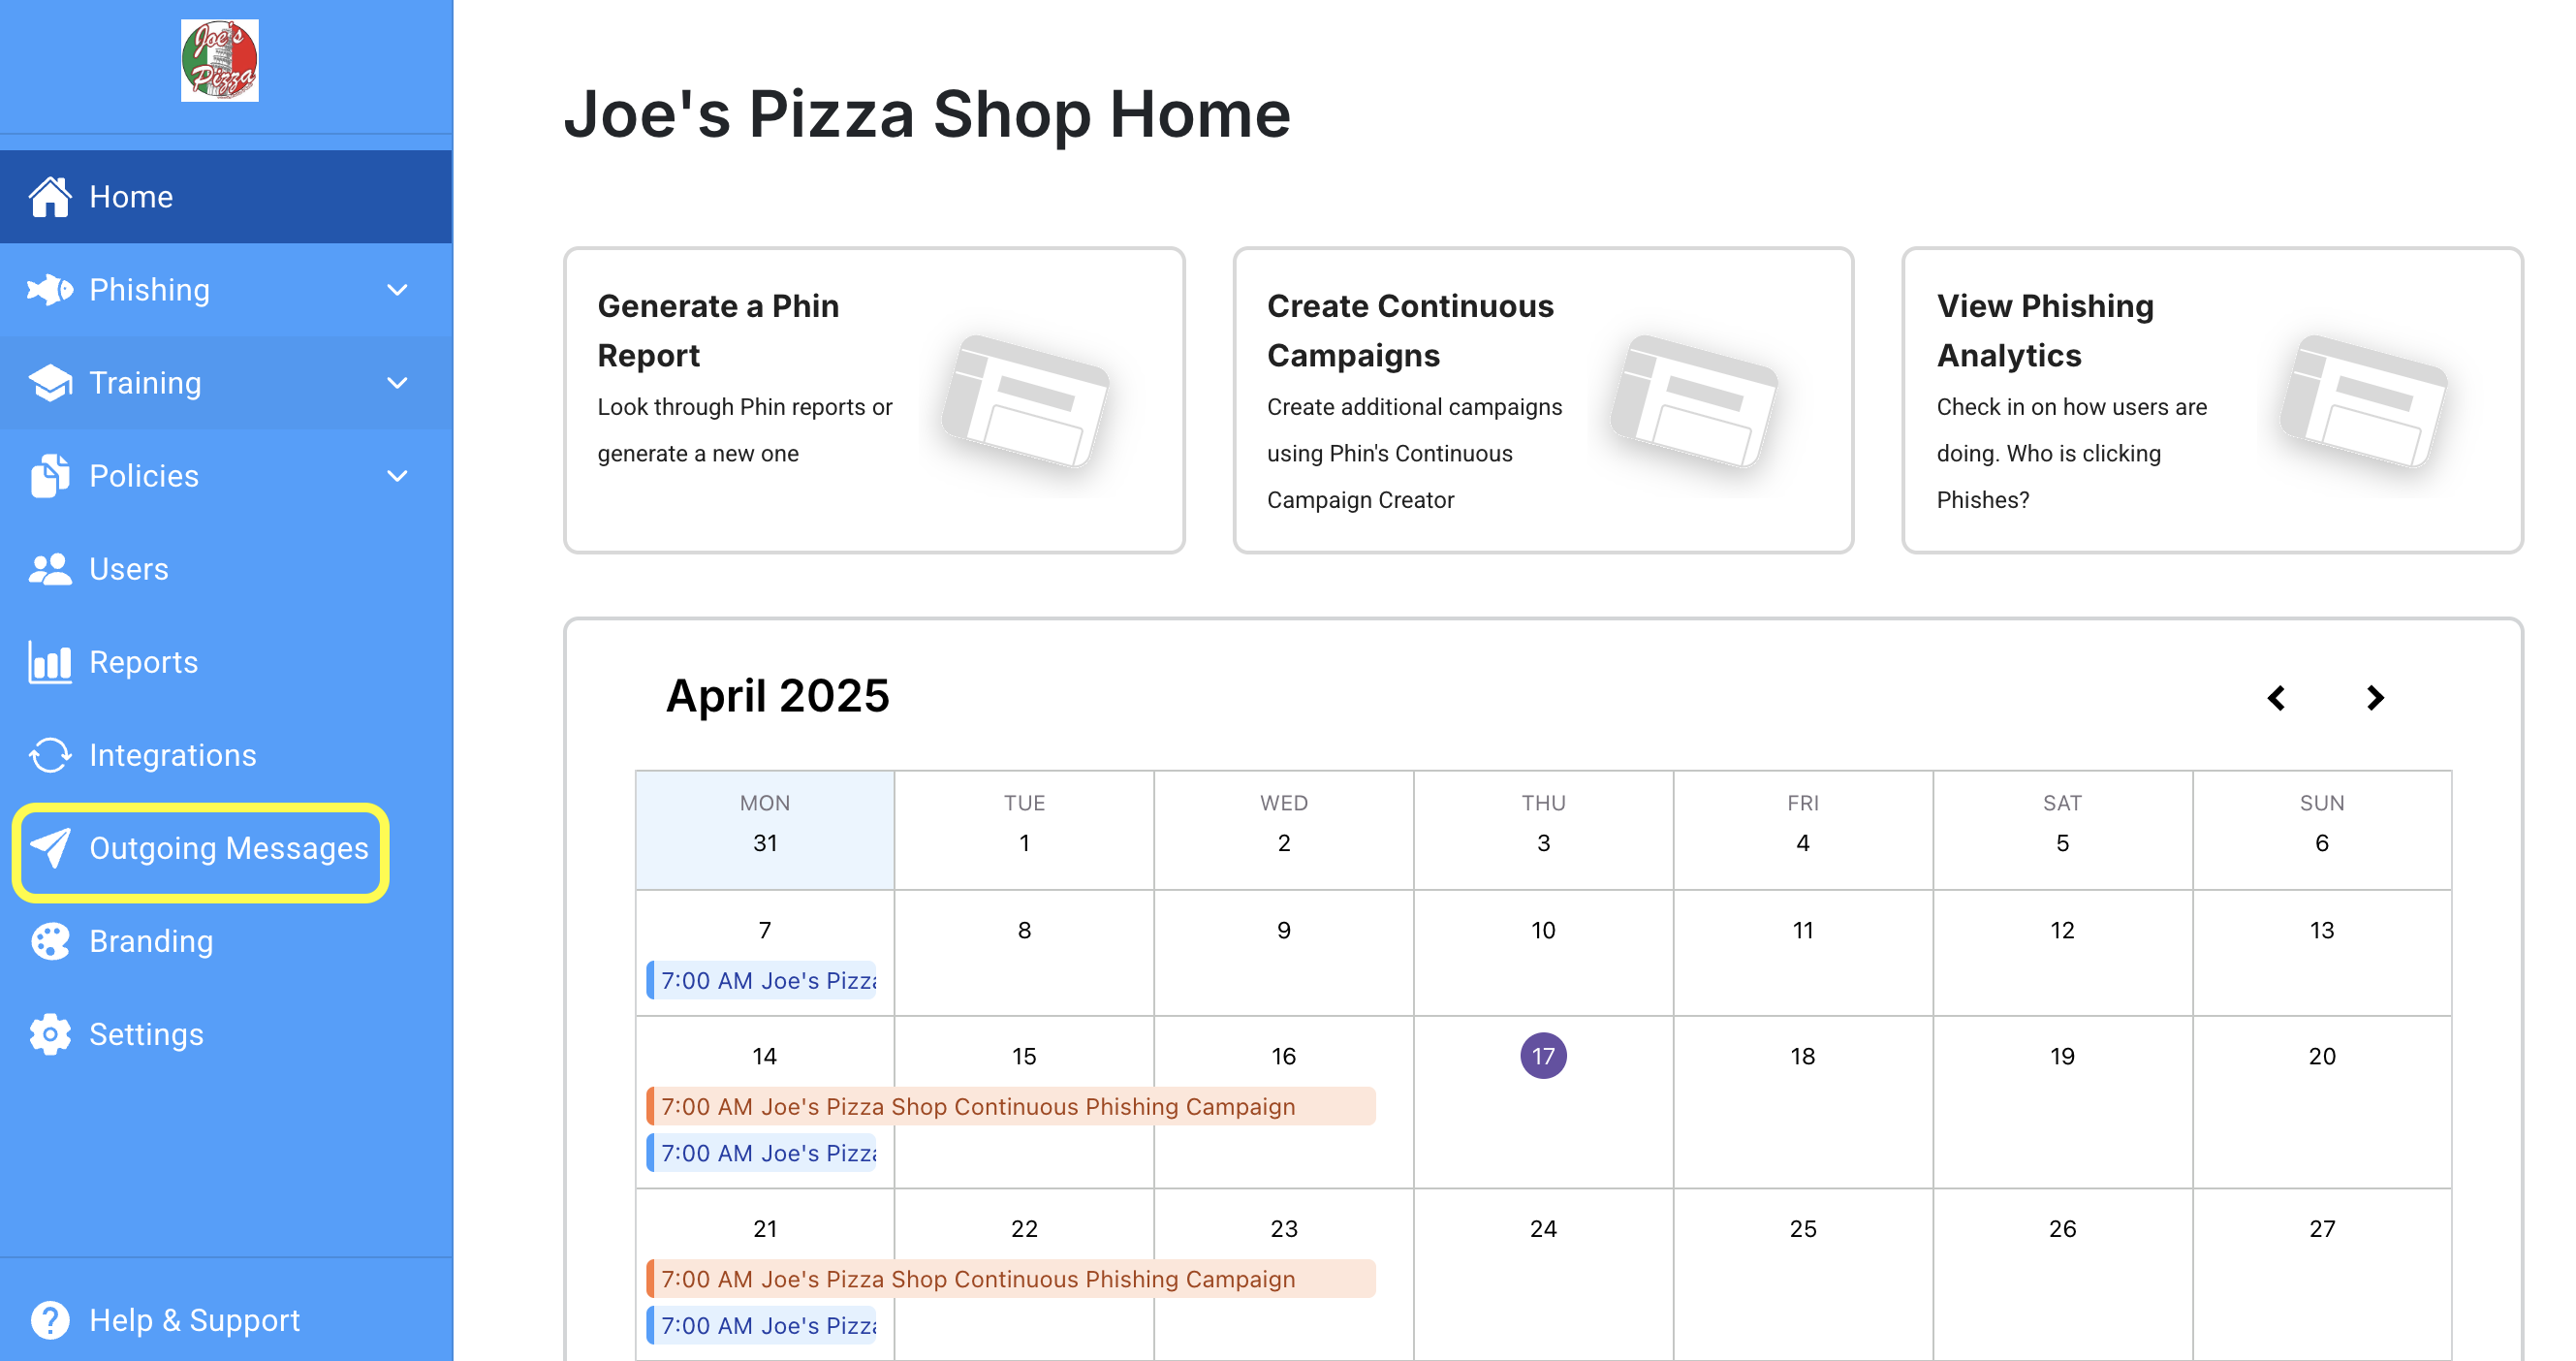Click the Training graduation cap icon

50,383
